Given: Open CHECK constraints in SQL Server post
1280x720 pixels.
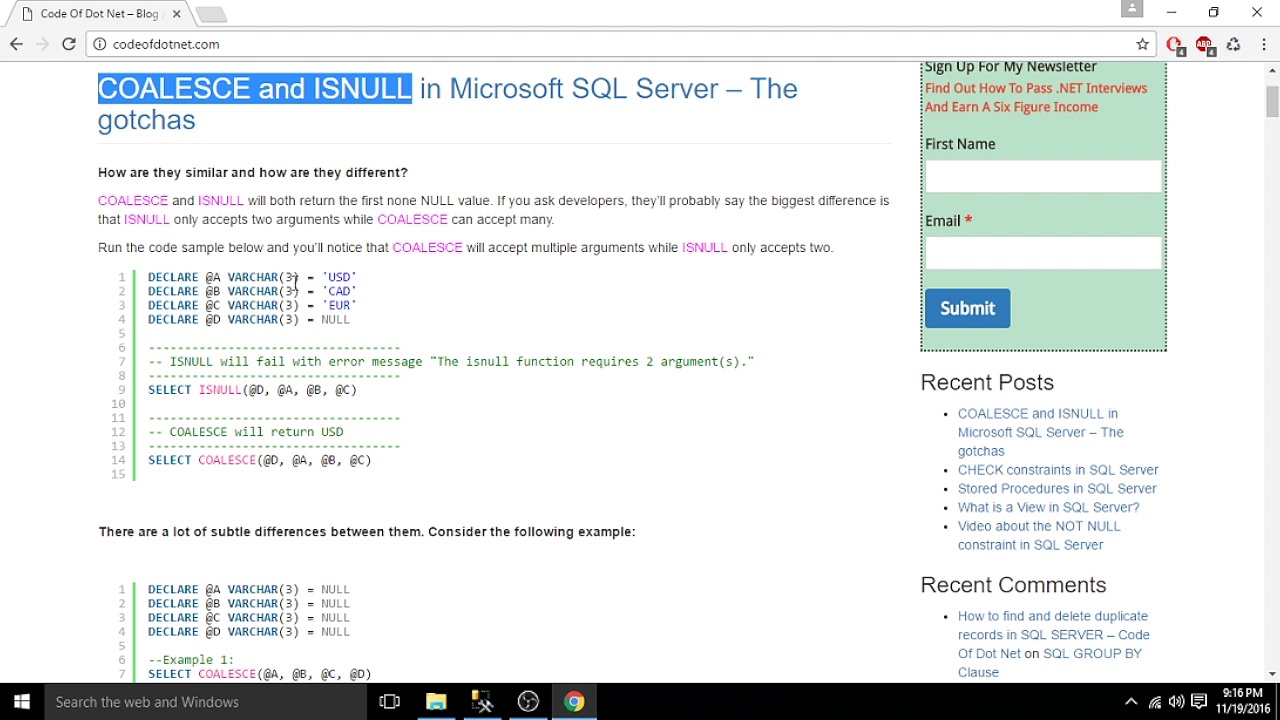Looking at the screenshot, I should click(1058, 470).
